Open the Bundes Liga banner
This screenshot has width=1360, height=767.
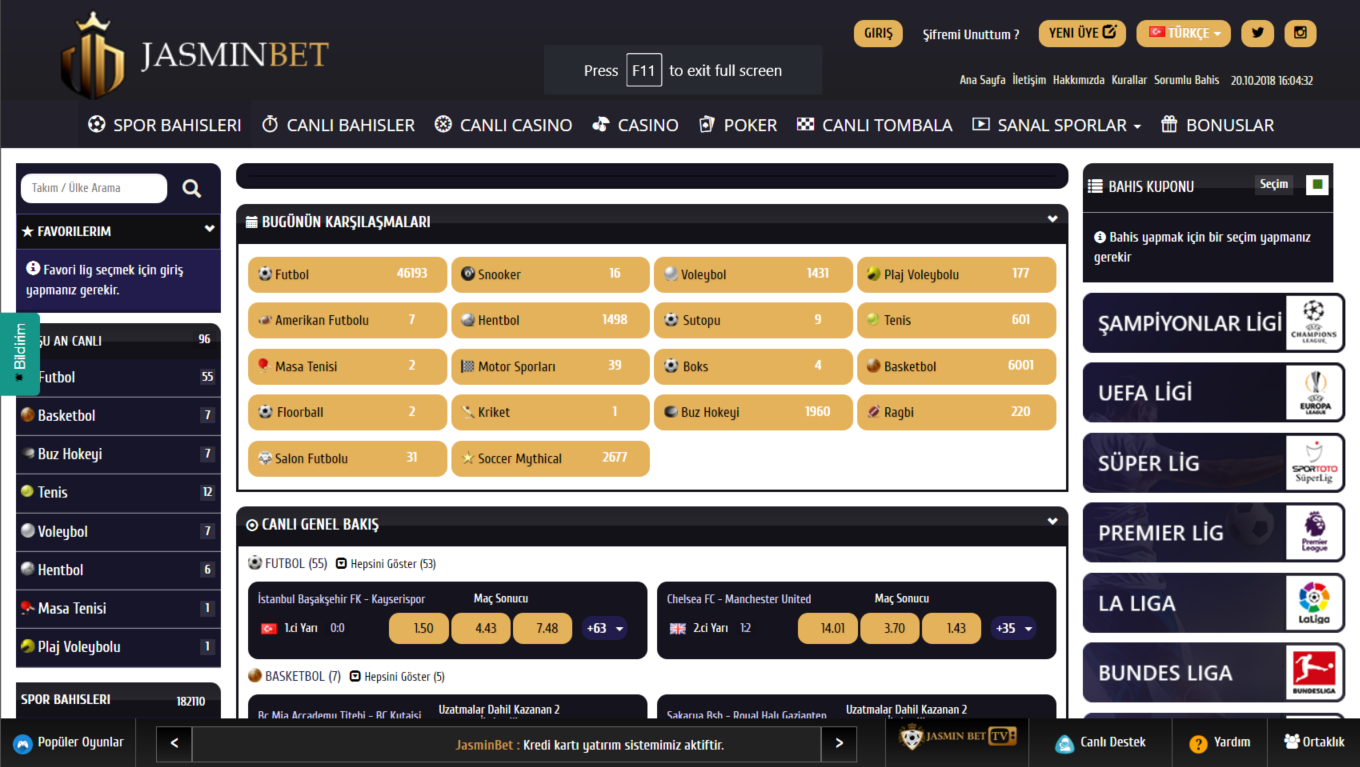[1214, 673]
